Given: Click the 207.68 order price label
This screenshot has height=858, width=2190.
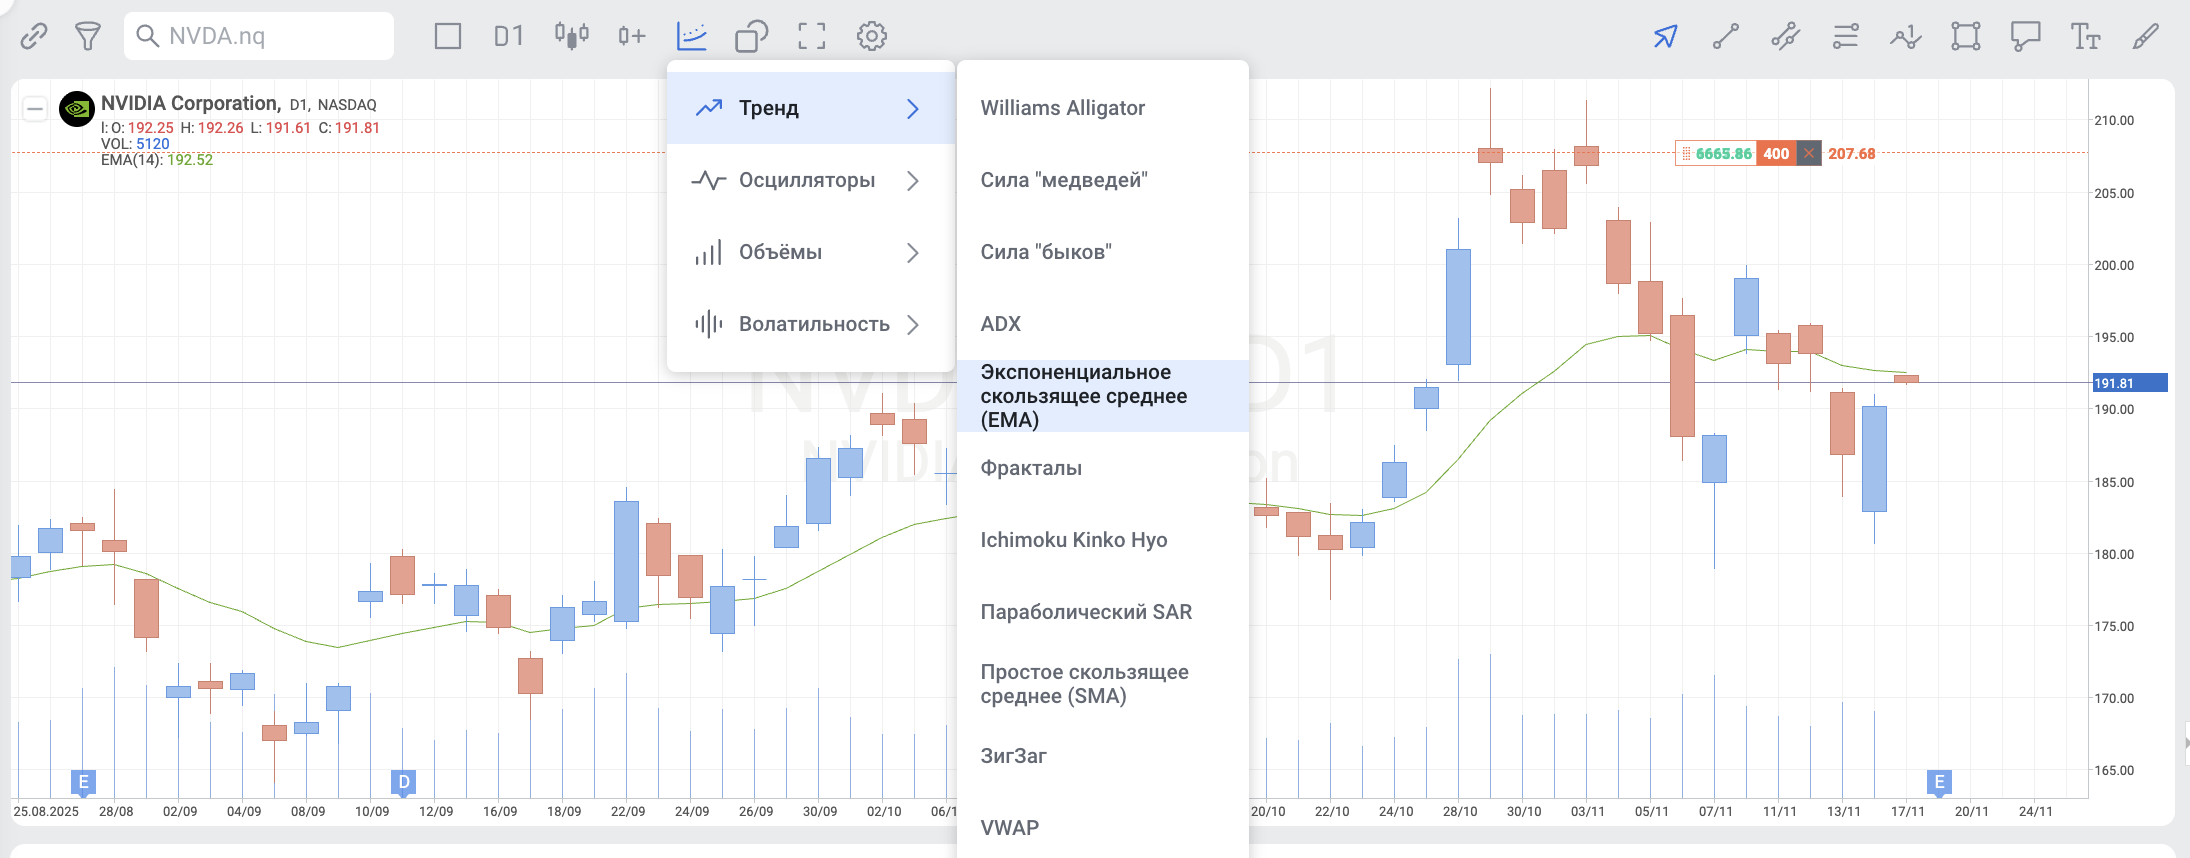Looking at the screenshot, I should coord(1852,153).
